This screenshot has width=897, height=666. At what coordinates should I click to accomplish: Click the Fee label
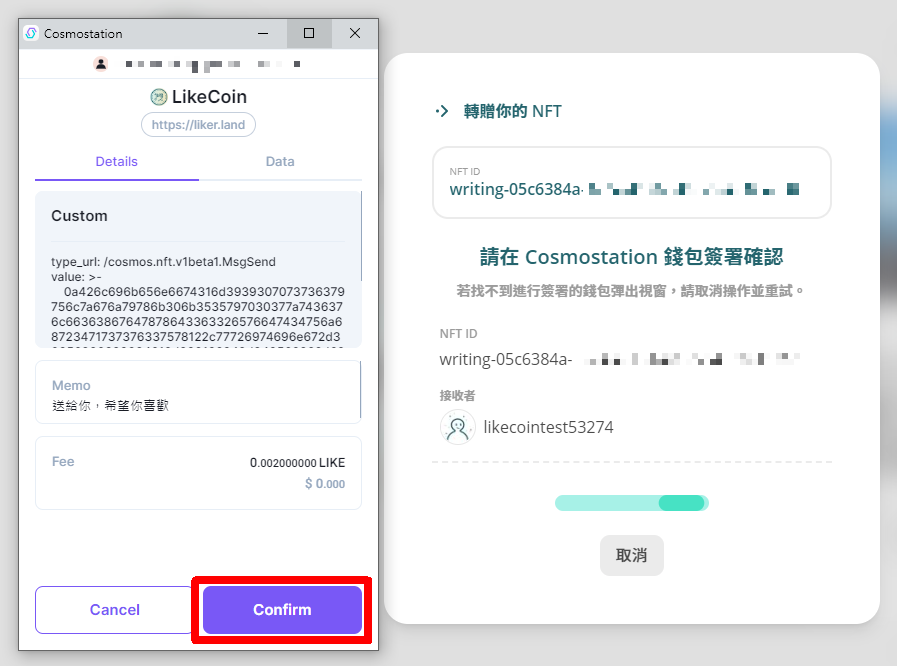tap(63, 462)
